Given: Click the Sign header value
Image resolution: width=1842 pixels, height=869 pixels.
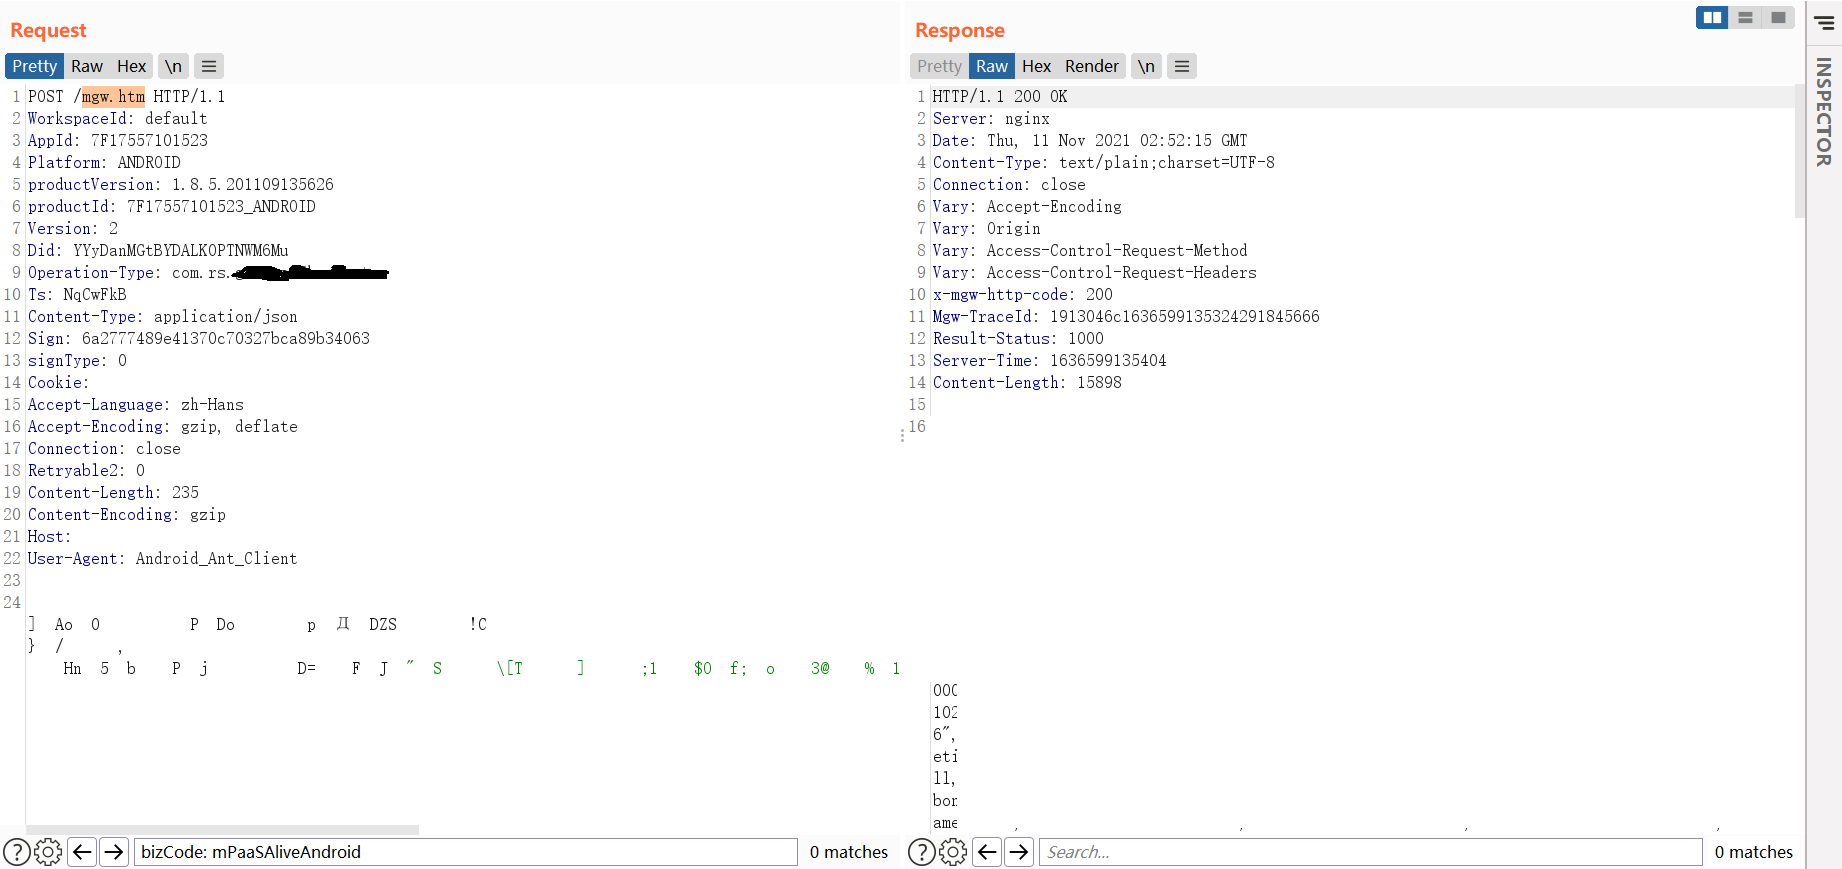Looking at the screenshot, I should coord(226,338).
